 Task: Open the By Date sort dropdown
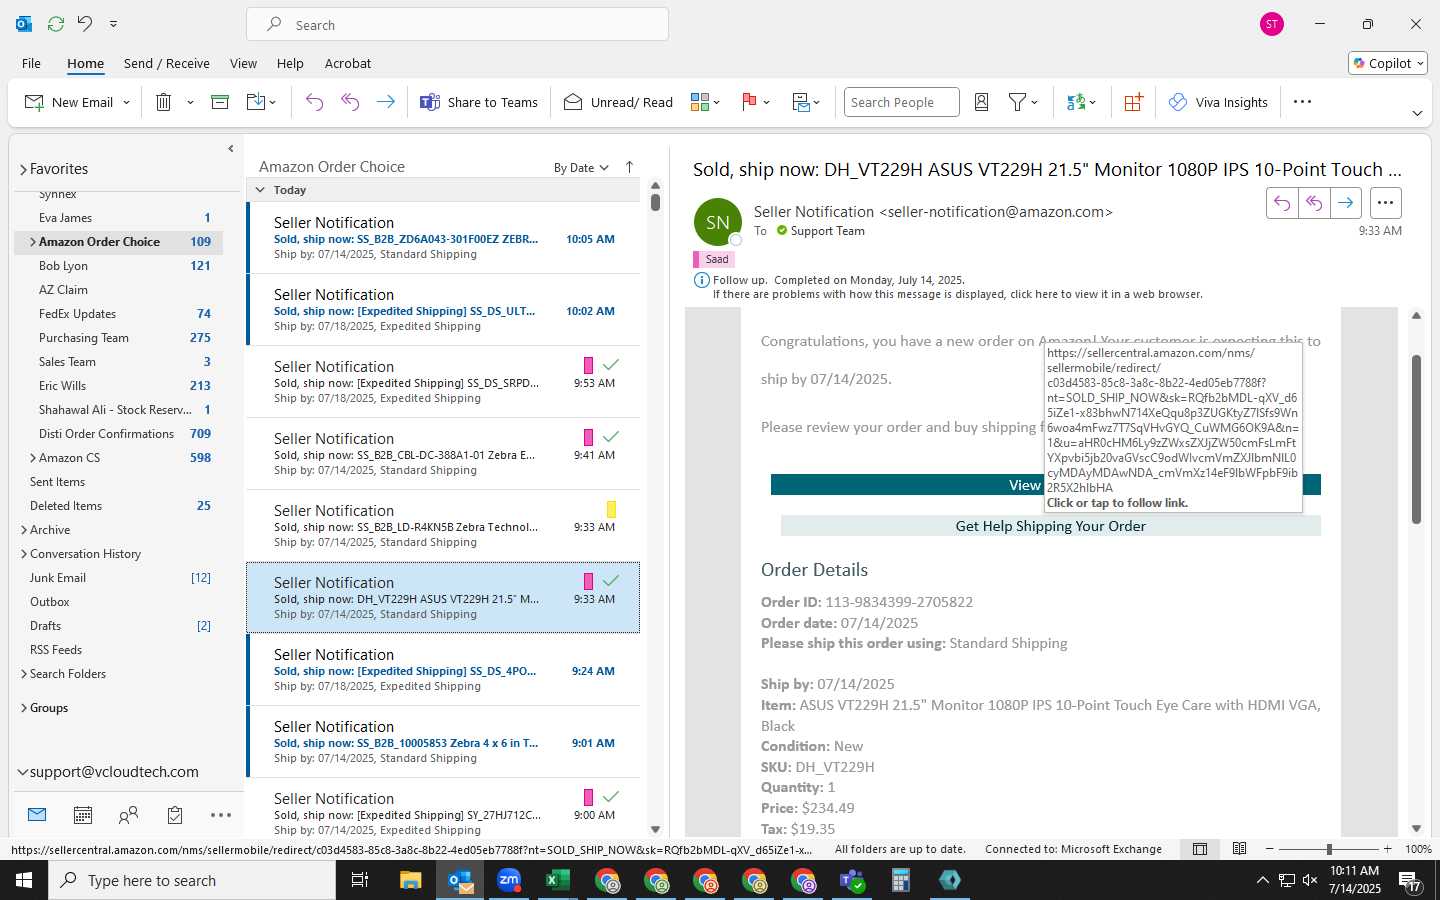tap(581, 168)
